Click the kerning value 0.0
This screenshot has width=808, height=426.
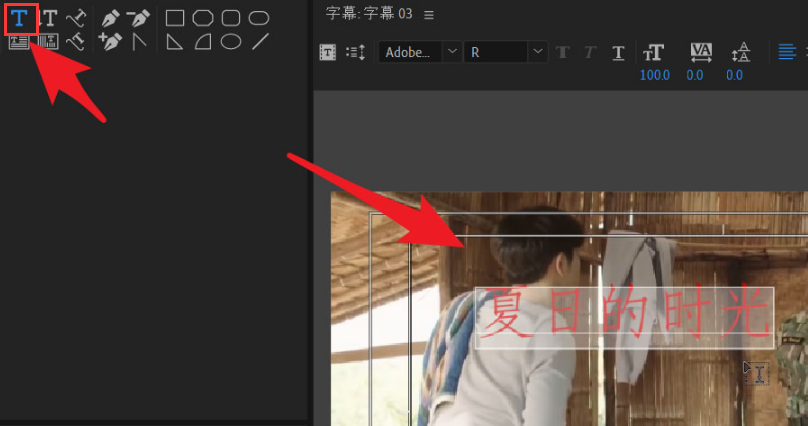(x=695, y=75)
